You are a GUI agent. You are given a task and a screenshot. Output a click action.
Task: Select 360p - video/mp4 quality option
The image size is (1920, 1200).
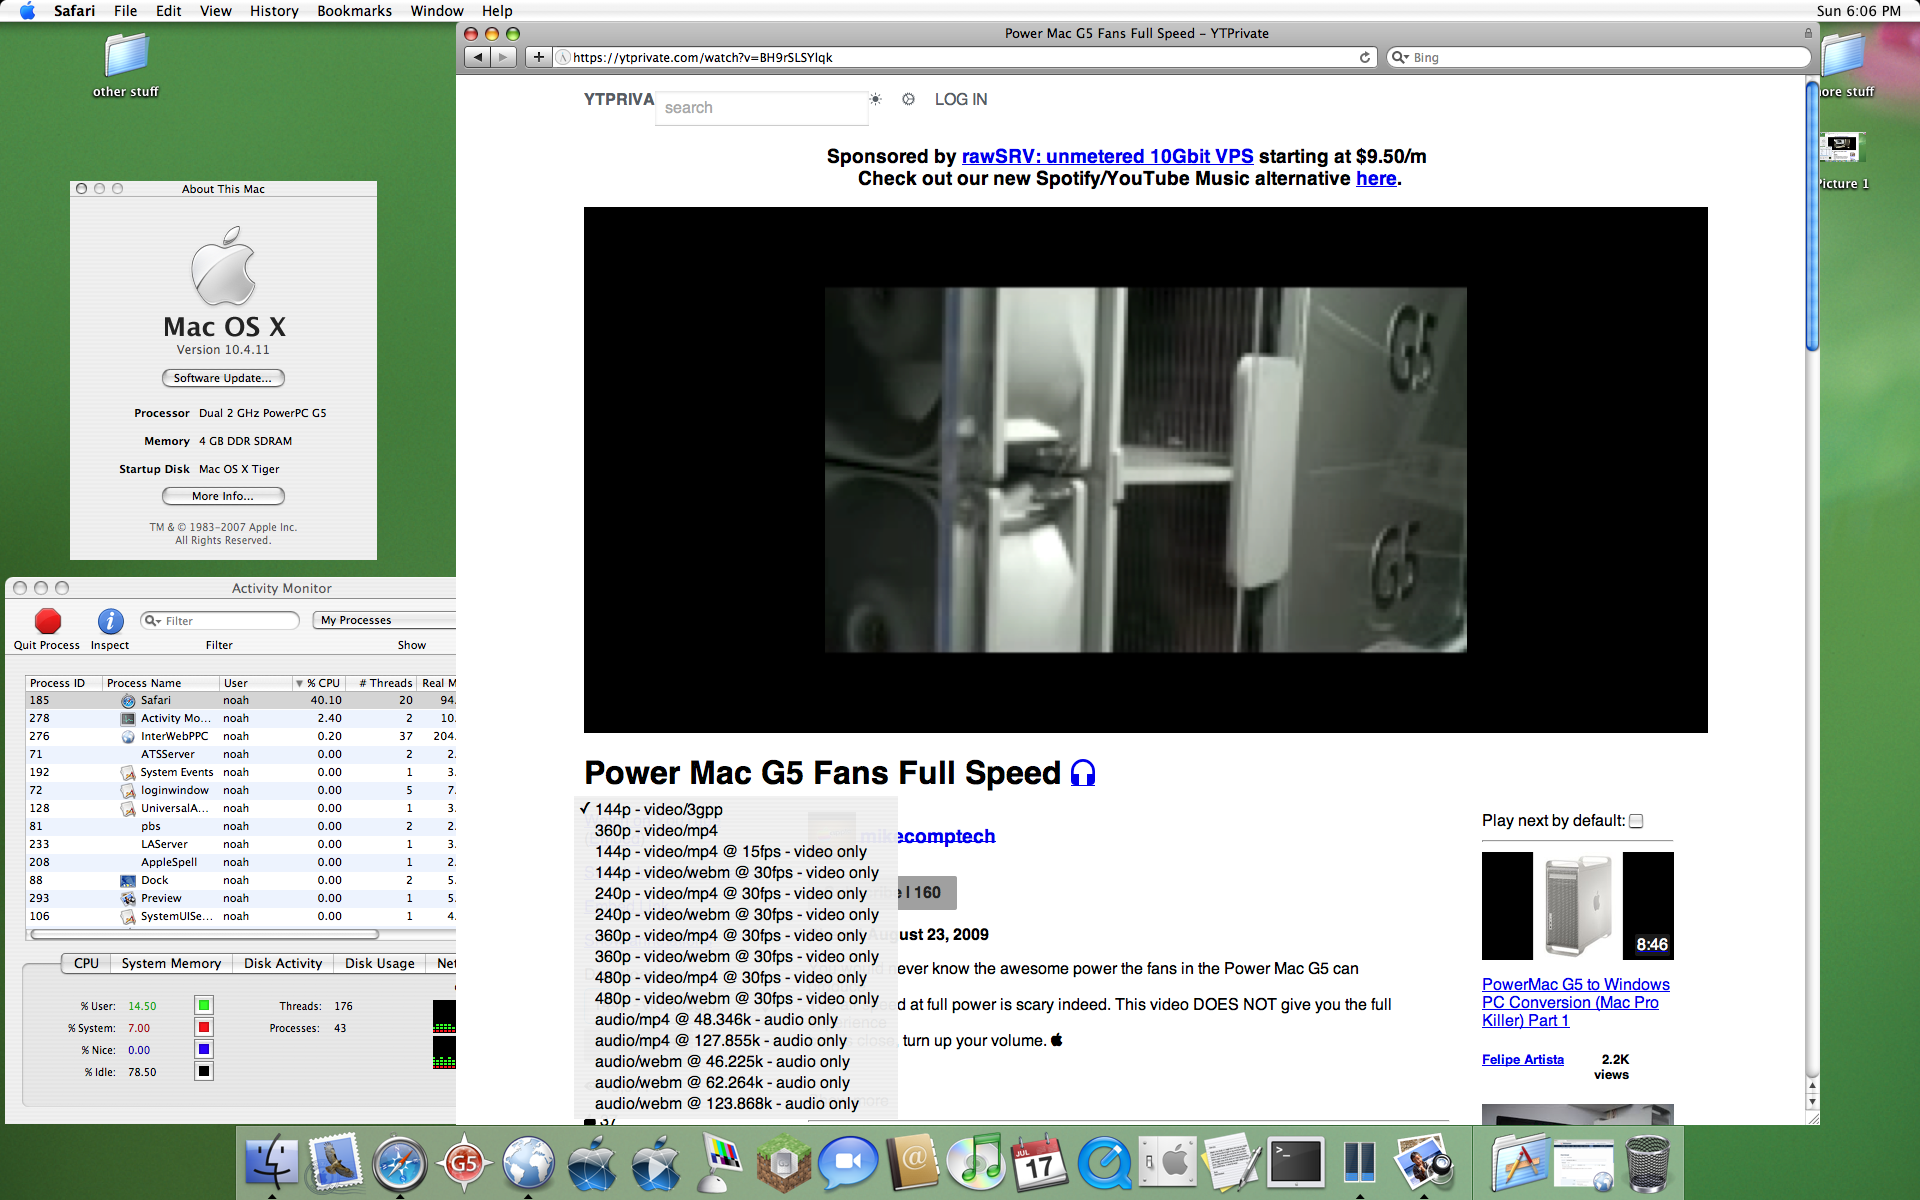pos(655,830)
